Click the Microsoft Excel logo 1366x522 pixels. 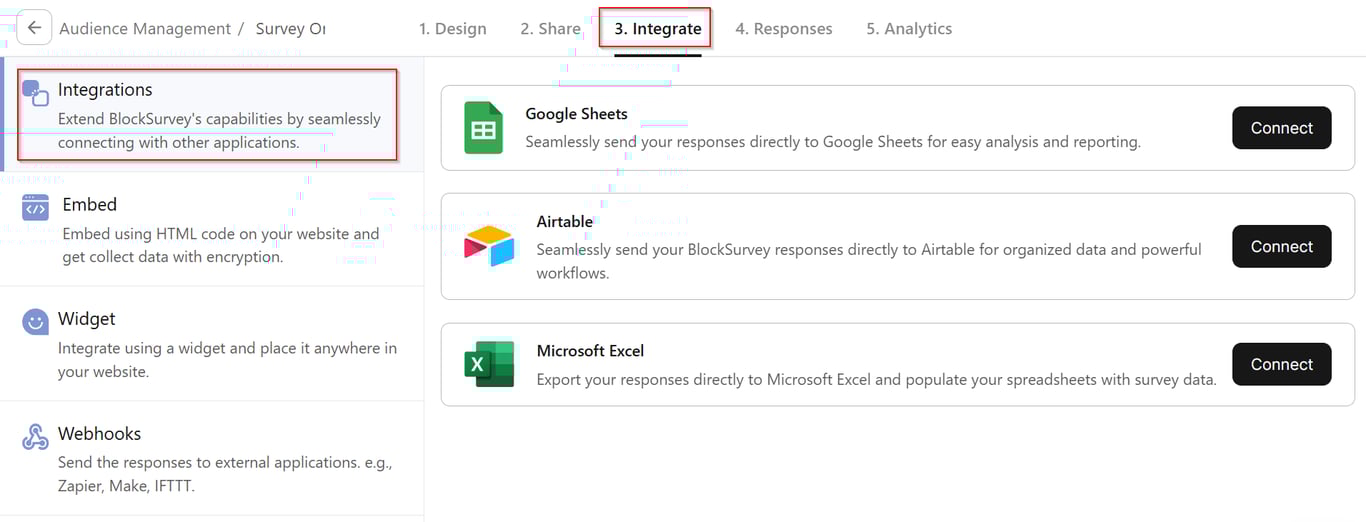[x=489, y=364]
